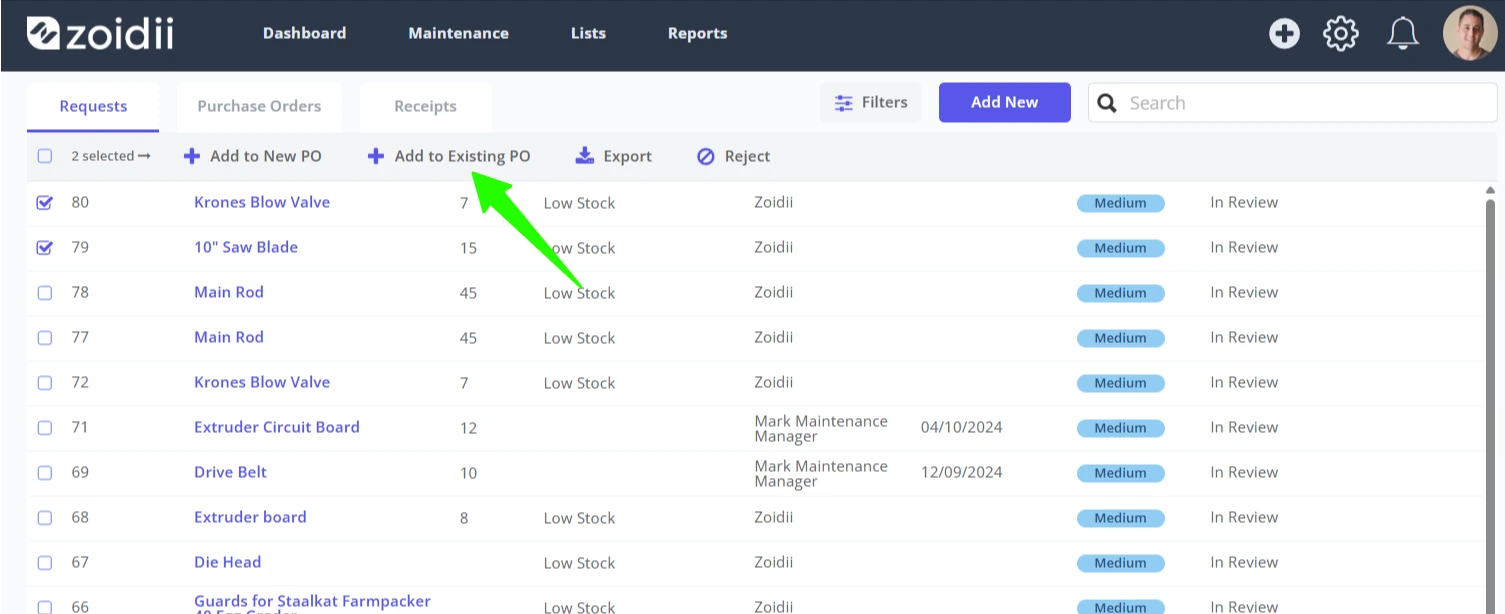Open the Extruder Circuit Board request
Image resolution: width=1505 pixels, height=614 pixels.
tap(277, 427)
